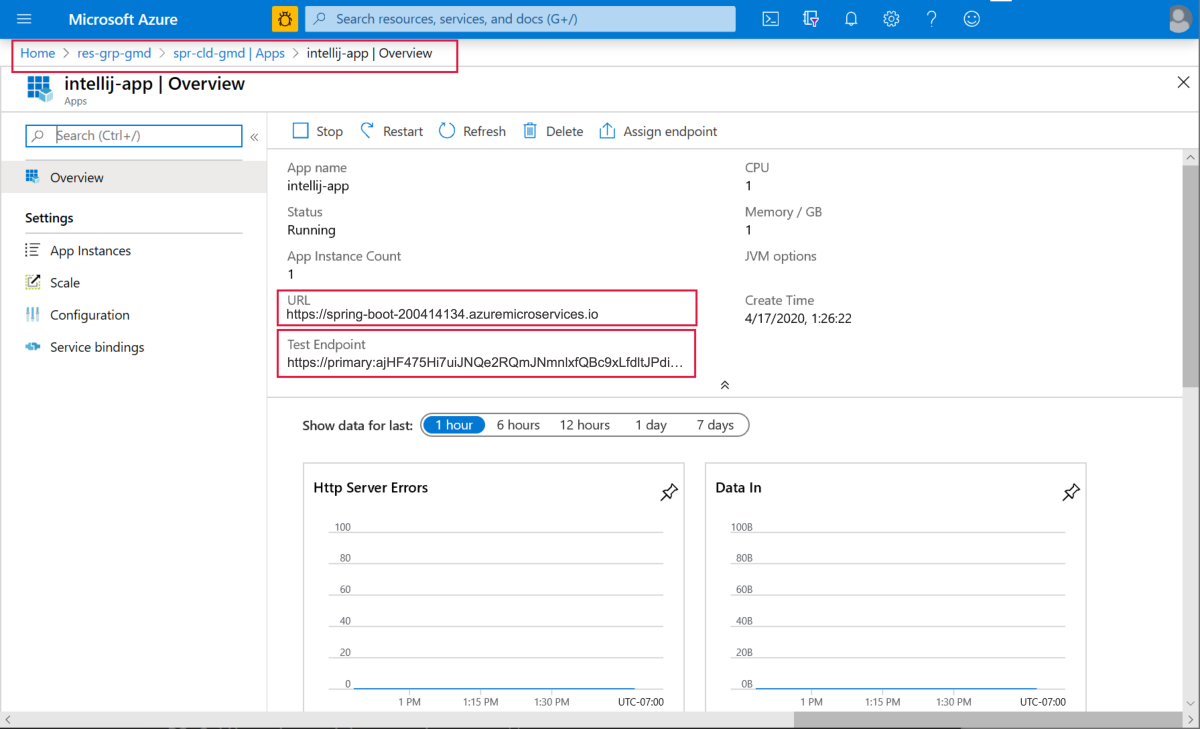Open App Instances in the settings menu
This screenshot has height=729, width=1200.
point(90,251)
